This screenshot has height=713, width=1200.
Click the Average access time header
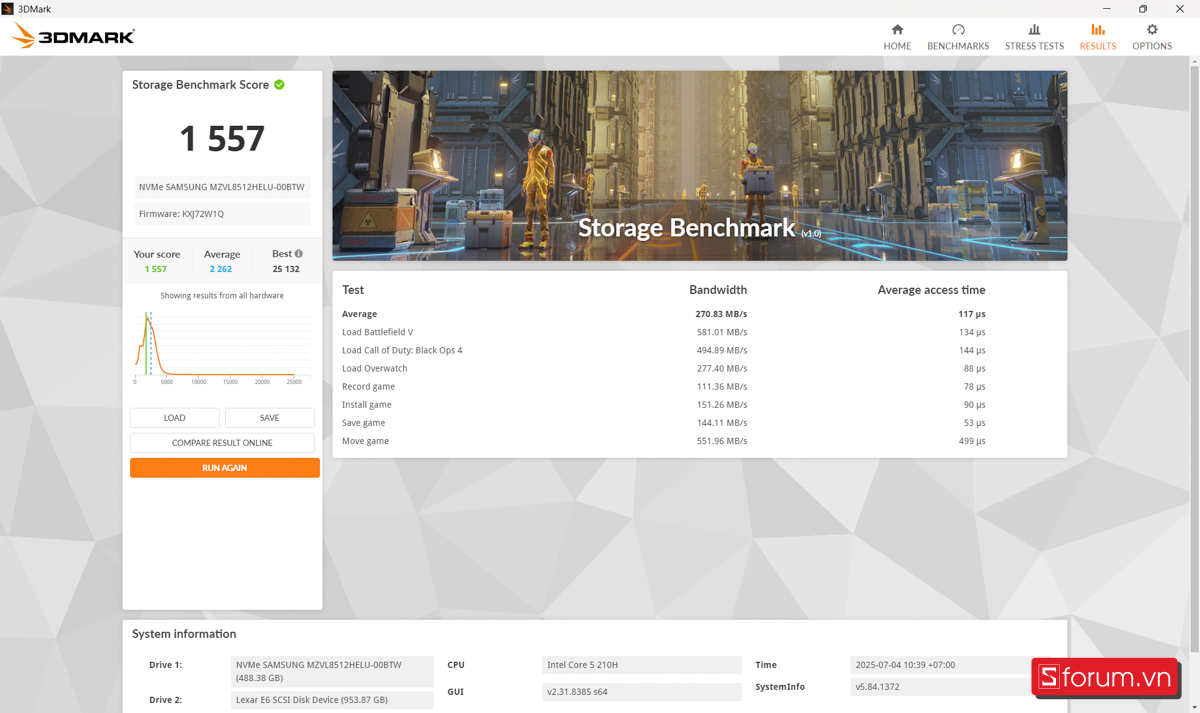point(931,290)
